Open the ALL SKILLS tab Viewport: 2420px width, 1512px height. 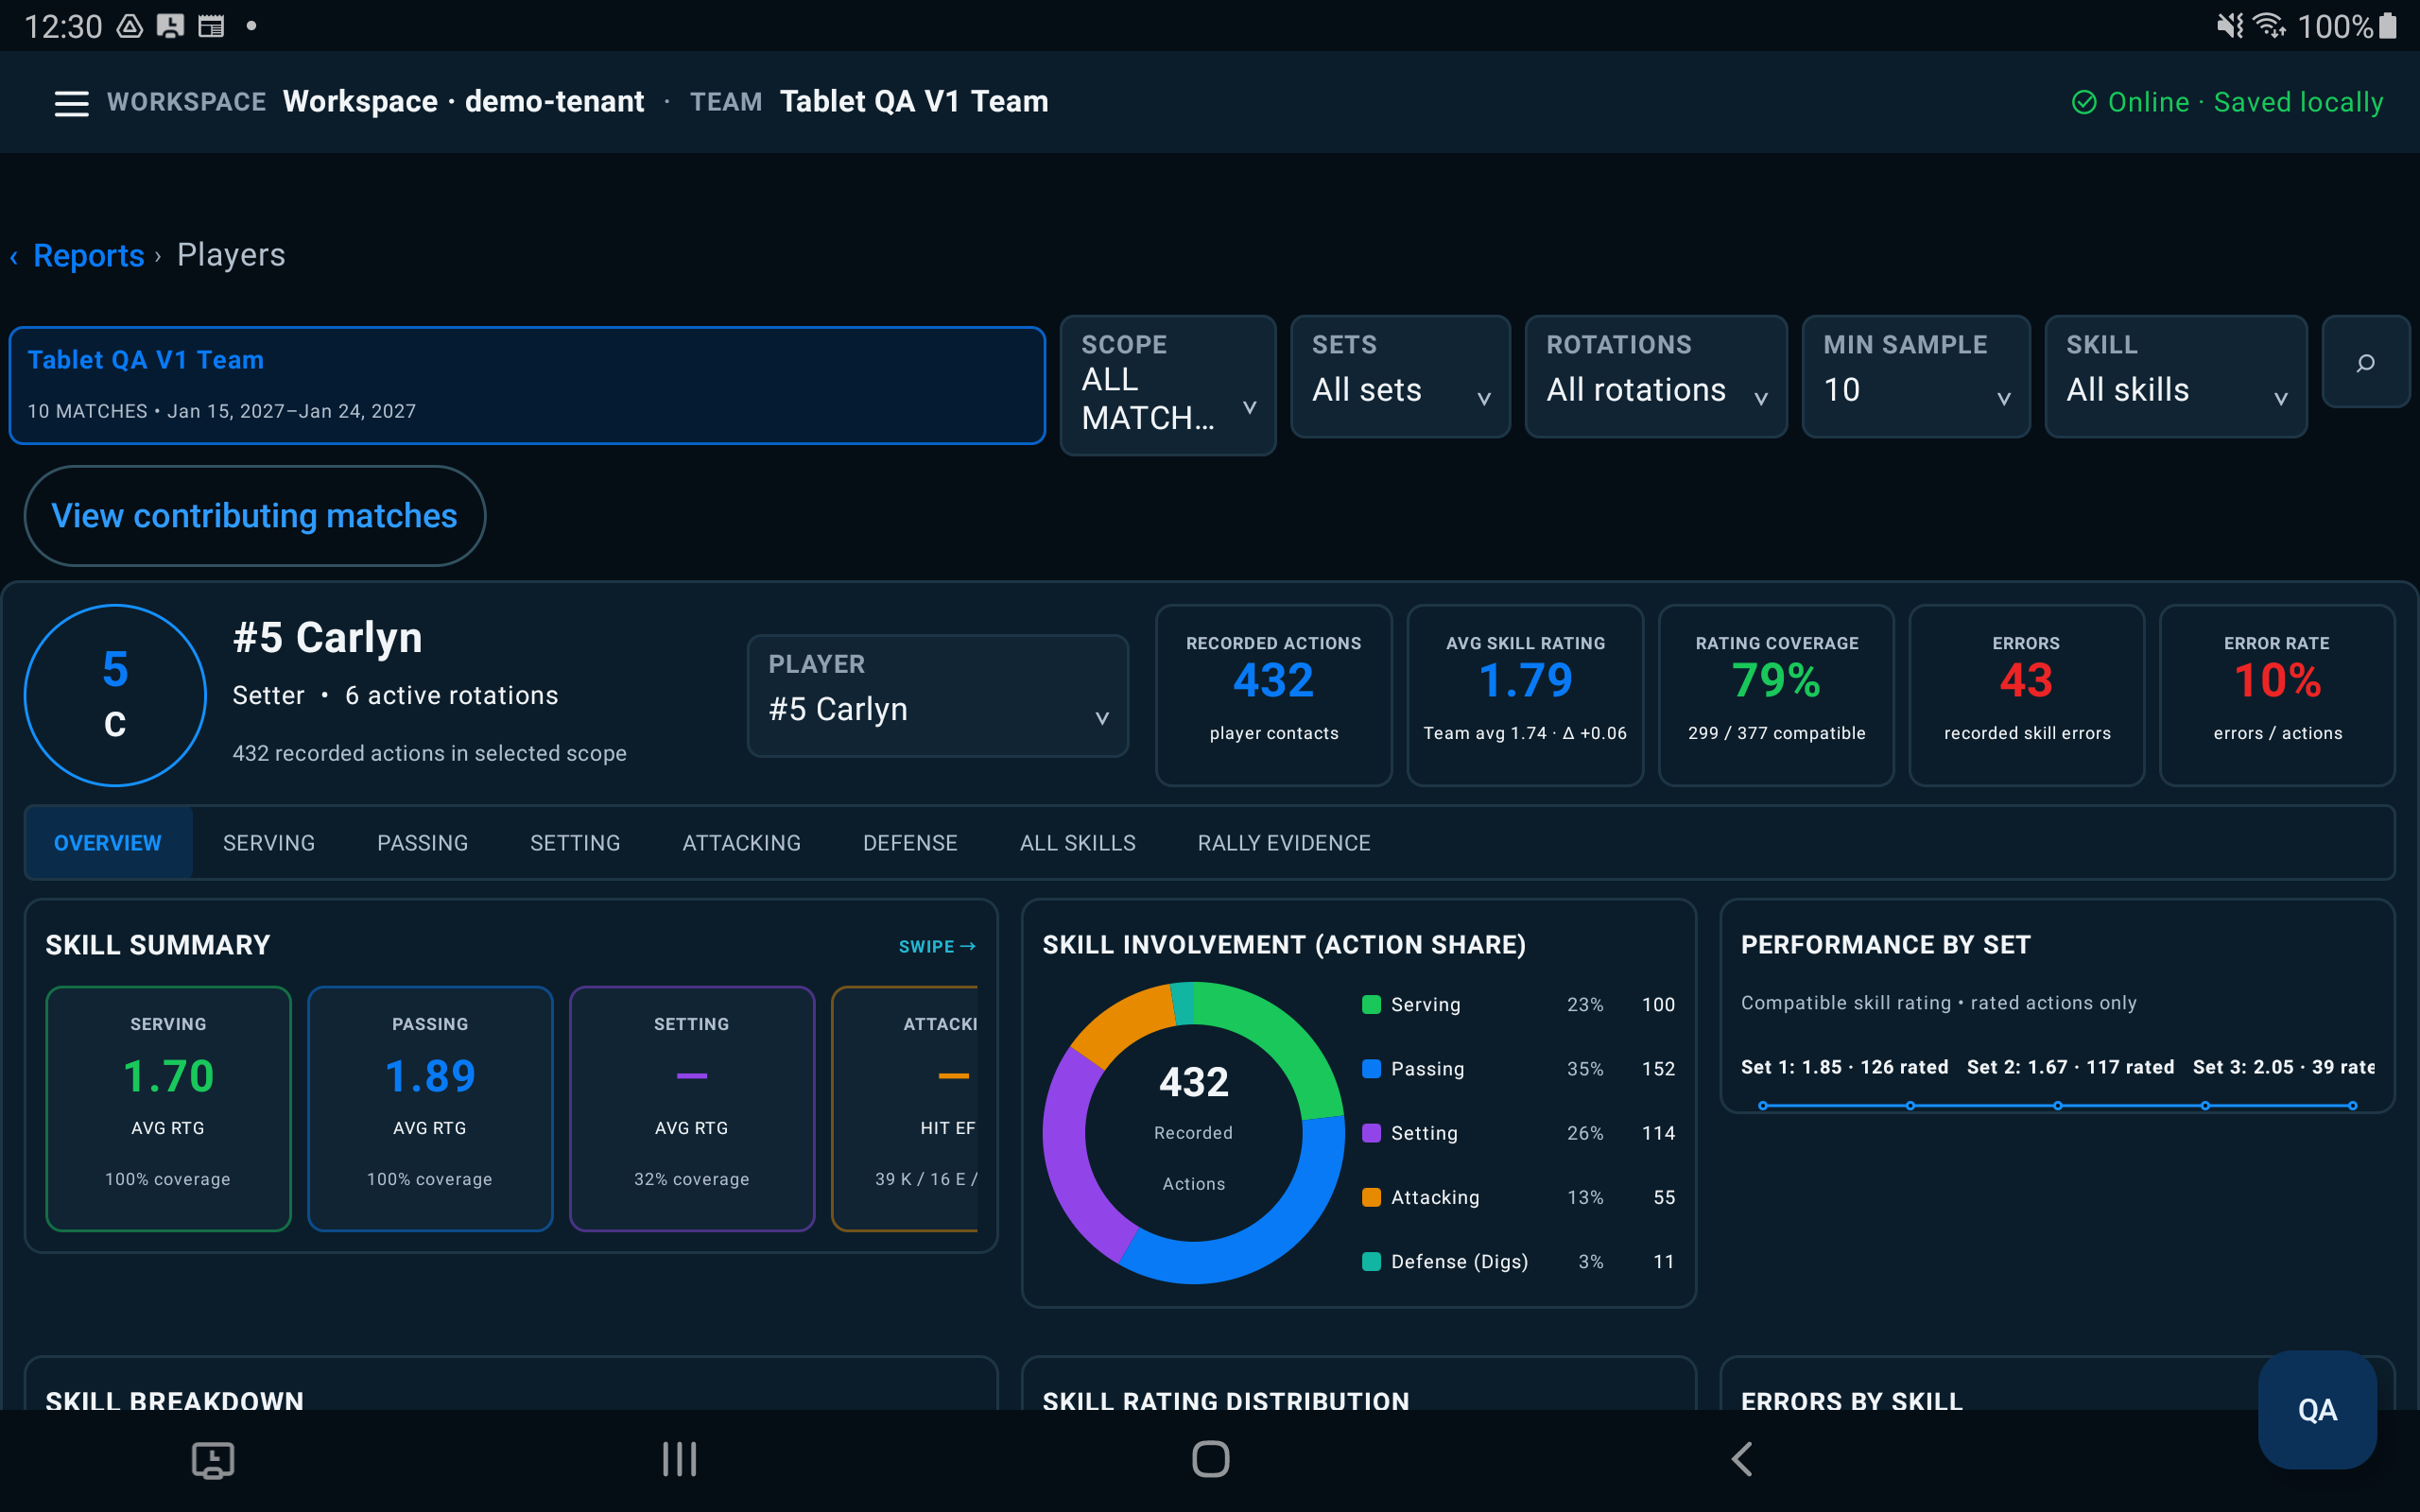tap(1078, 843)
